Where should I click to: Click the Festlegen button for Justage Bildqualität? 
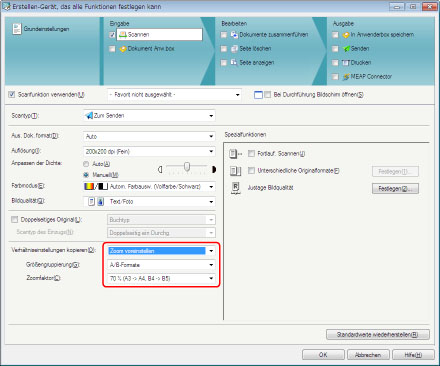click(395, 188)
